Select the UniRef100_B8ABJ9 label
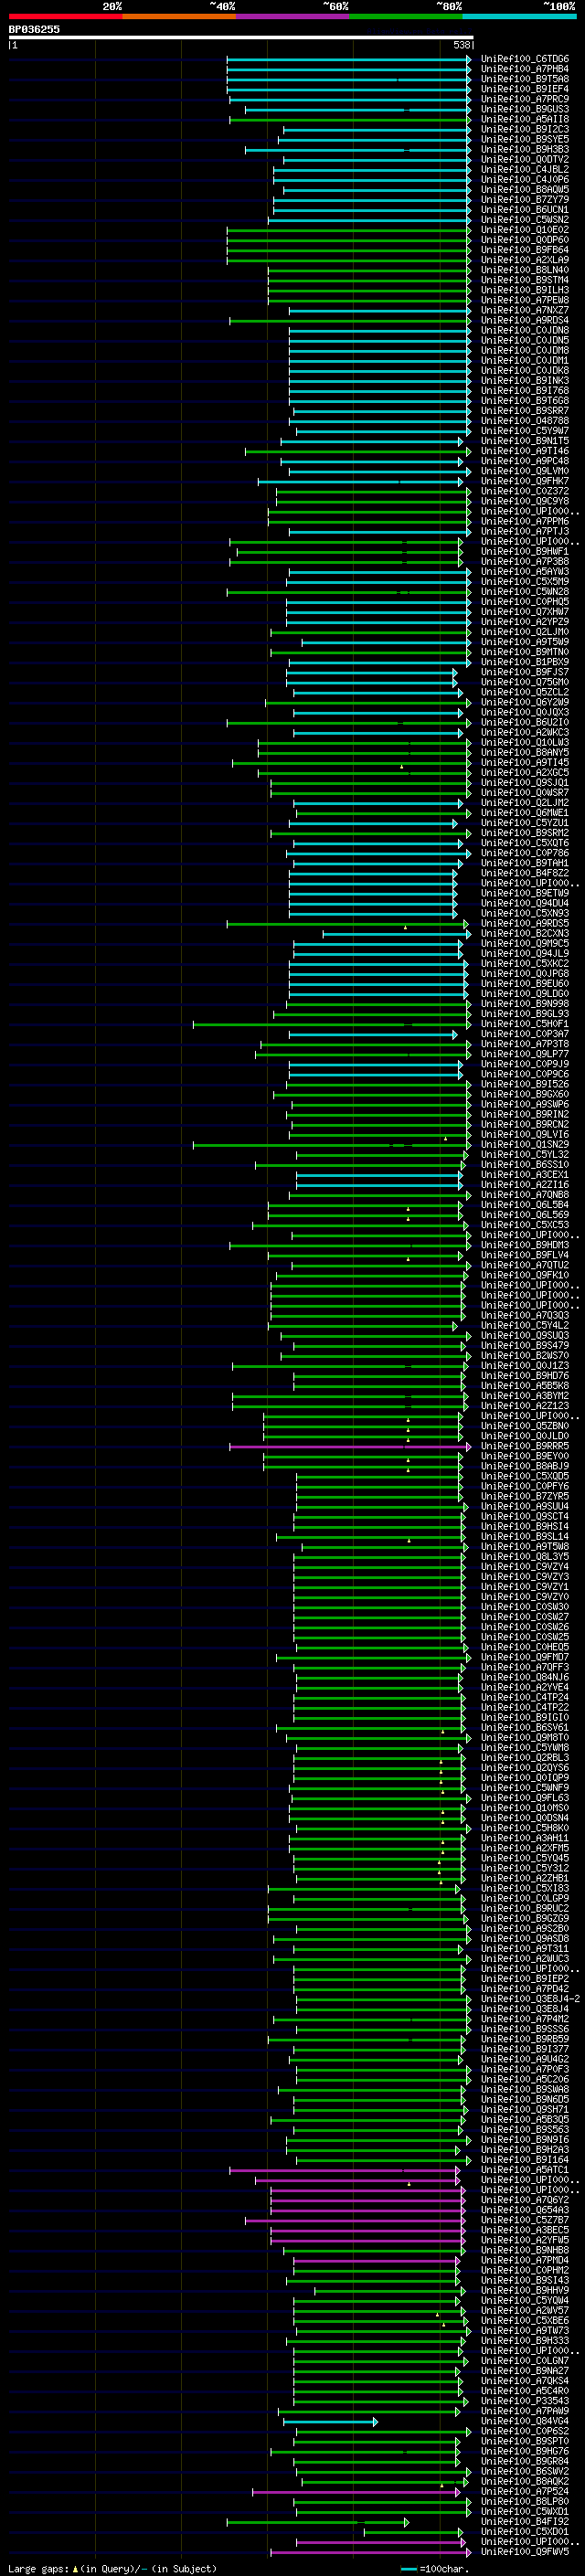Screen dimensions: 585x2576 [x=525, y=1466]
